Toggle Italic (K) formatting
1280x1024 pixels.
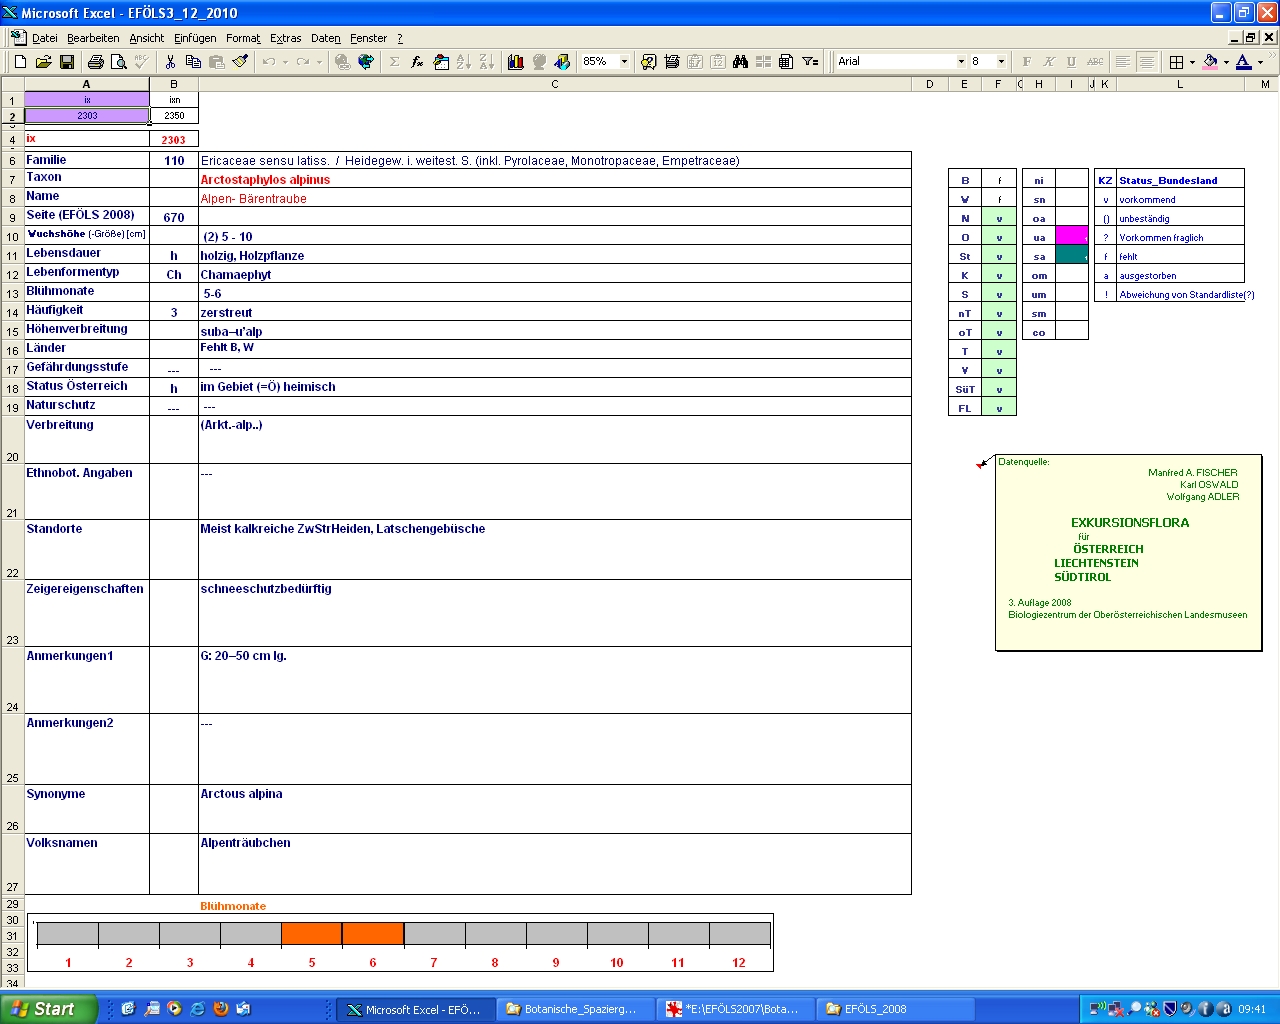point(1049,62)
